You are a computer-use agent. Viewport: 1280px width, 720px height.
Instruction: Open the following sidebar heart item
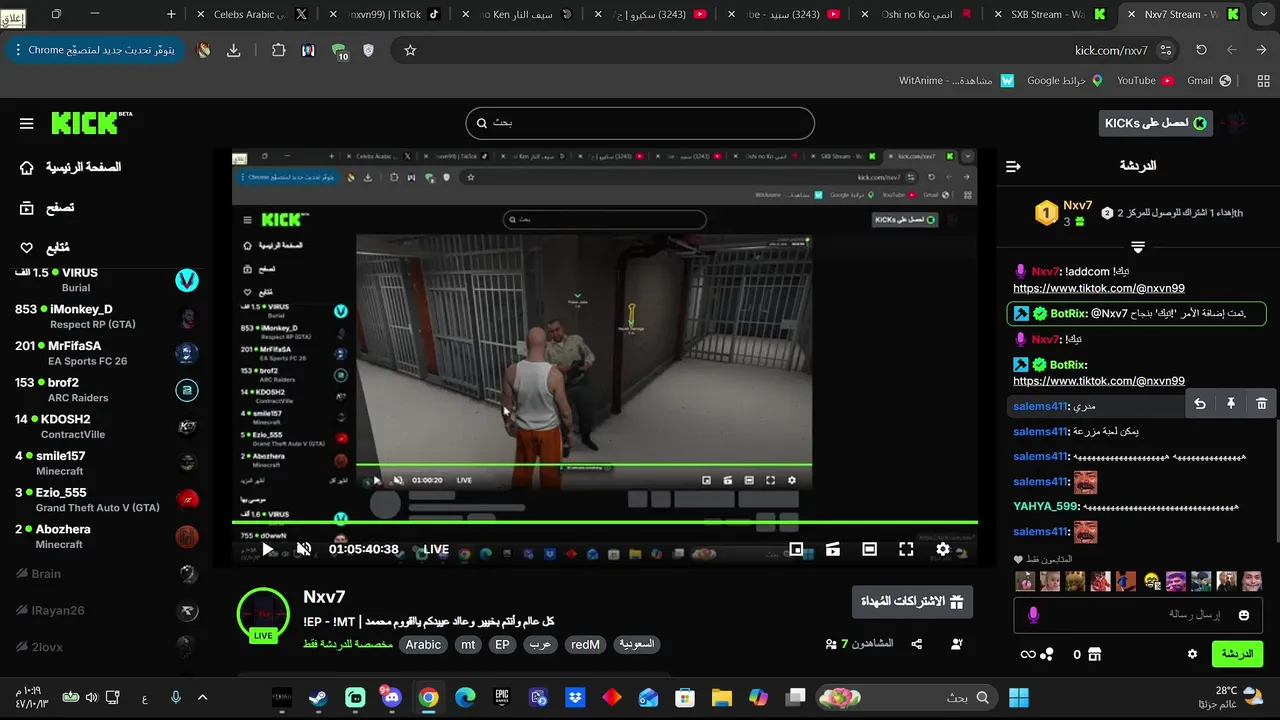point(45,248)
